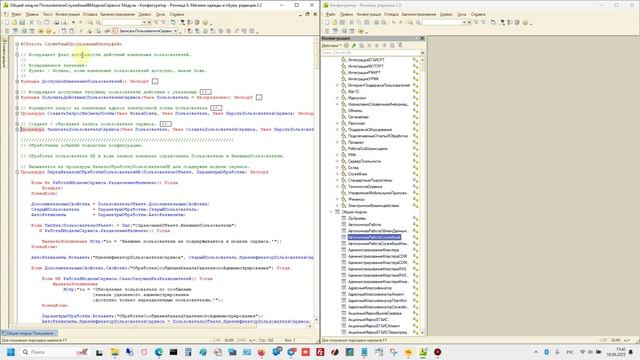Open the Конфигурация menu in the module editor window
The width and height of the screenshot is (640, 360).
67,14
